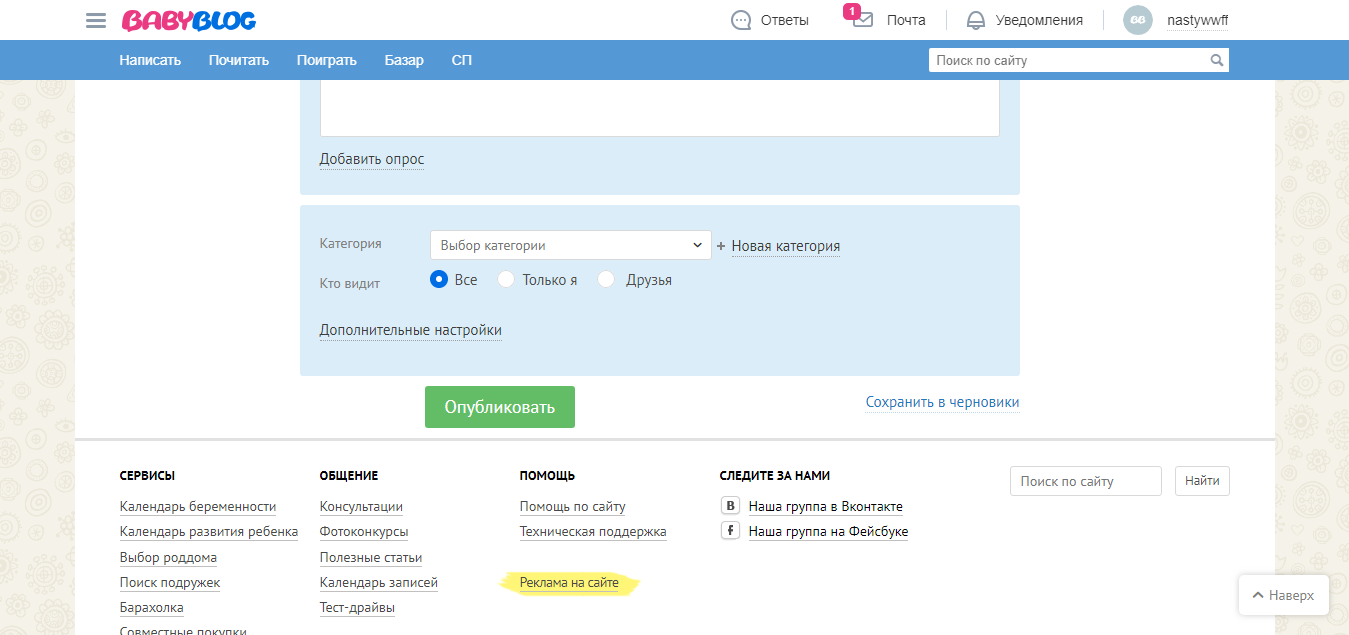
Task: Click Сохранить в черновики link
Action: tap(942, 401)
